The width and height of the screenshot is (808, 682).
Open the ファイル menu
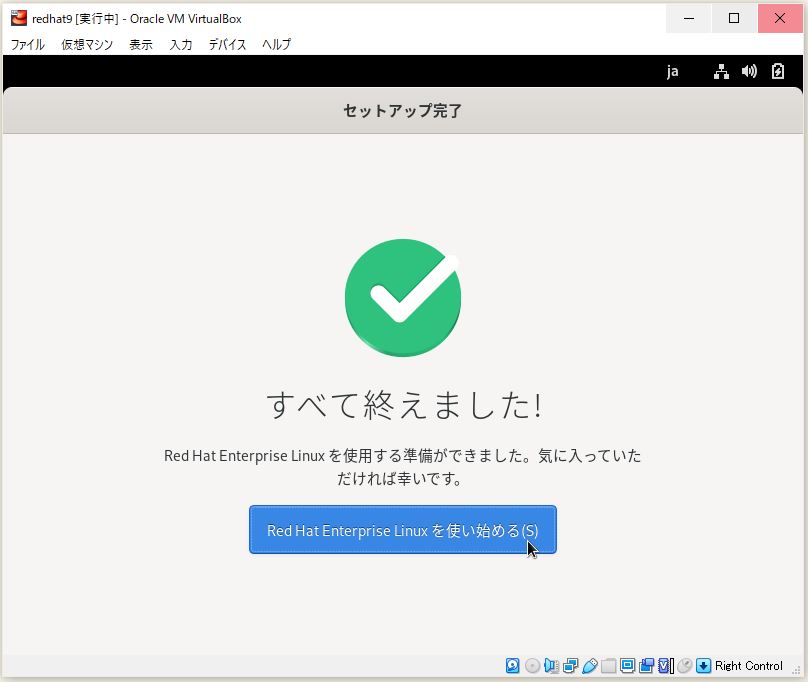coord(28,44)
